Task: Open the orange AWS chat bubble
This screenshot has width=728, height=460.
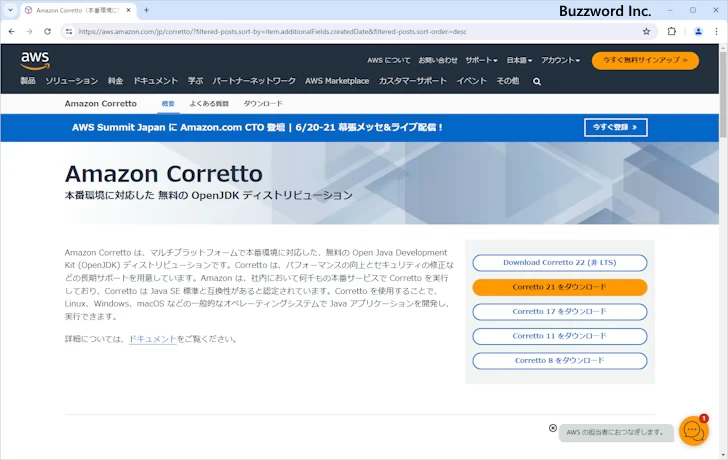Action: point(694,431)
